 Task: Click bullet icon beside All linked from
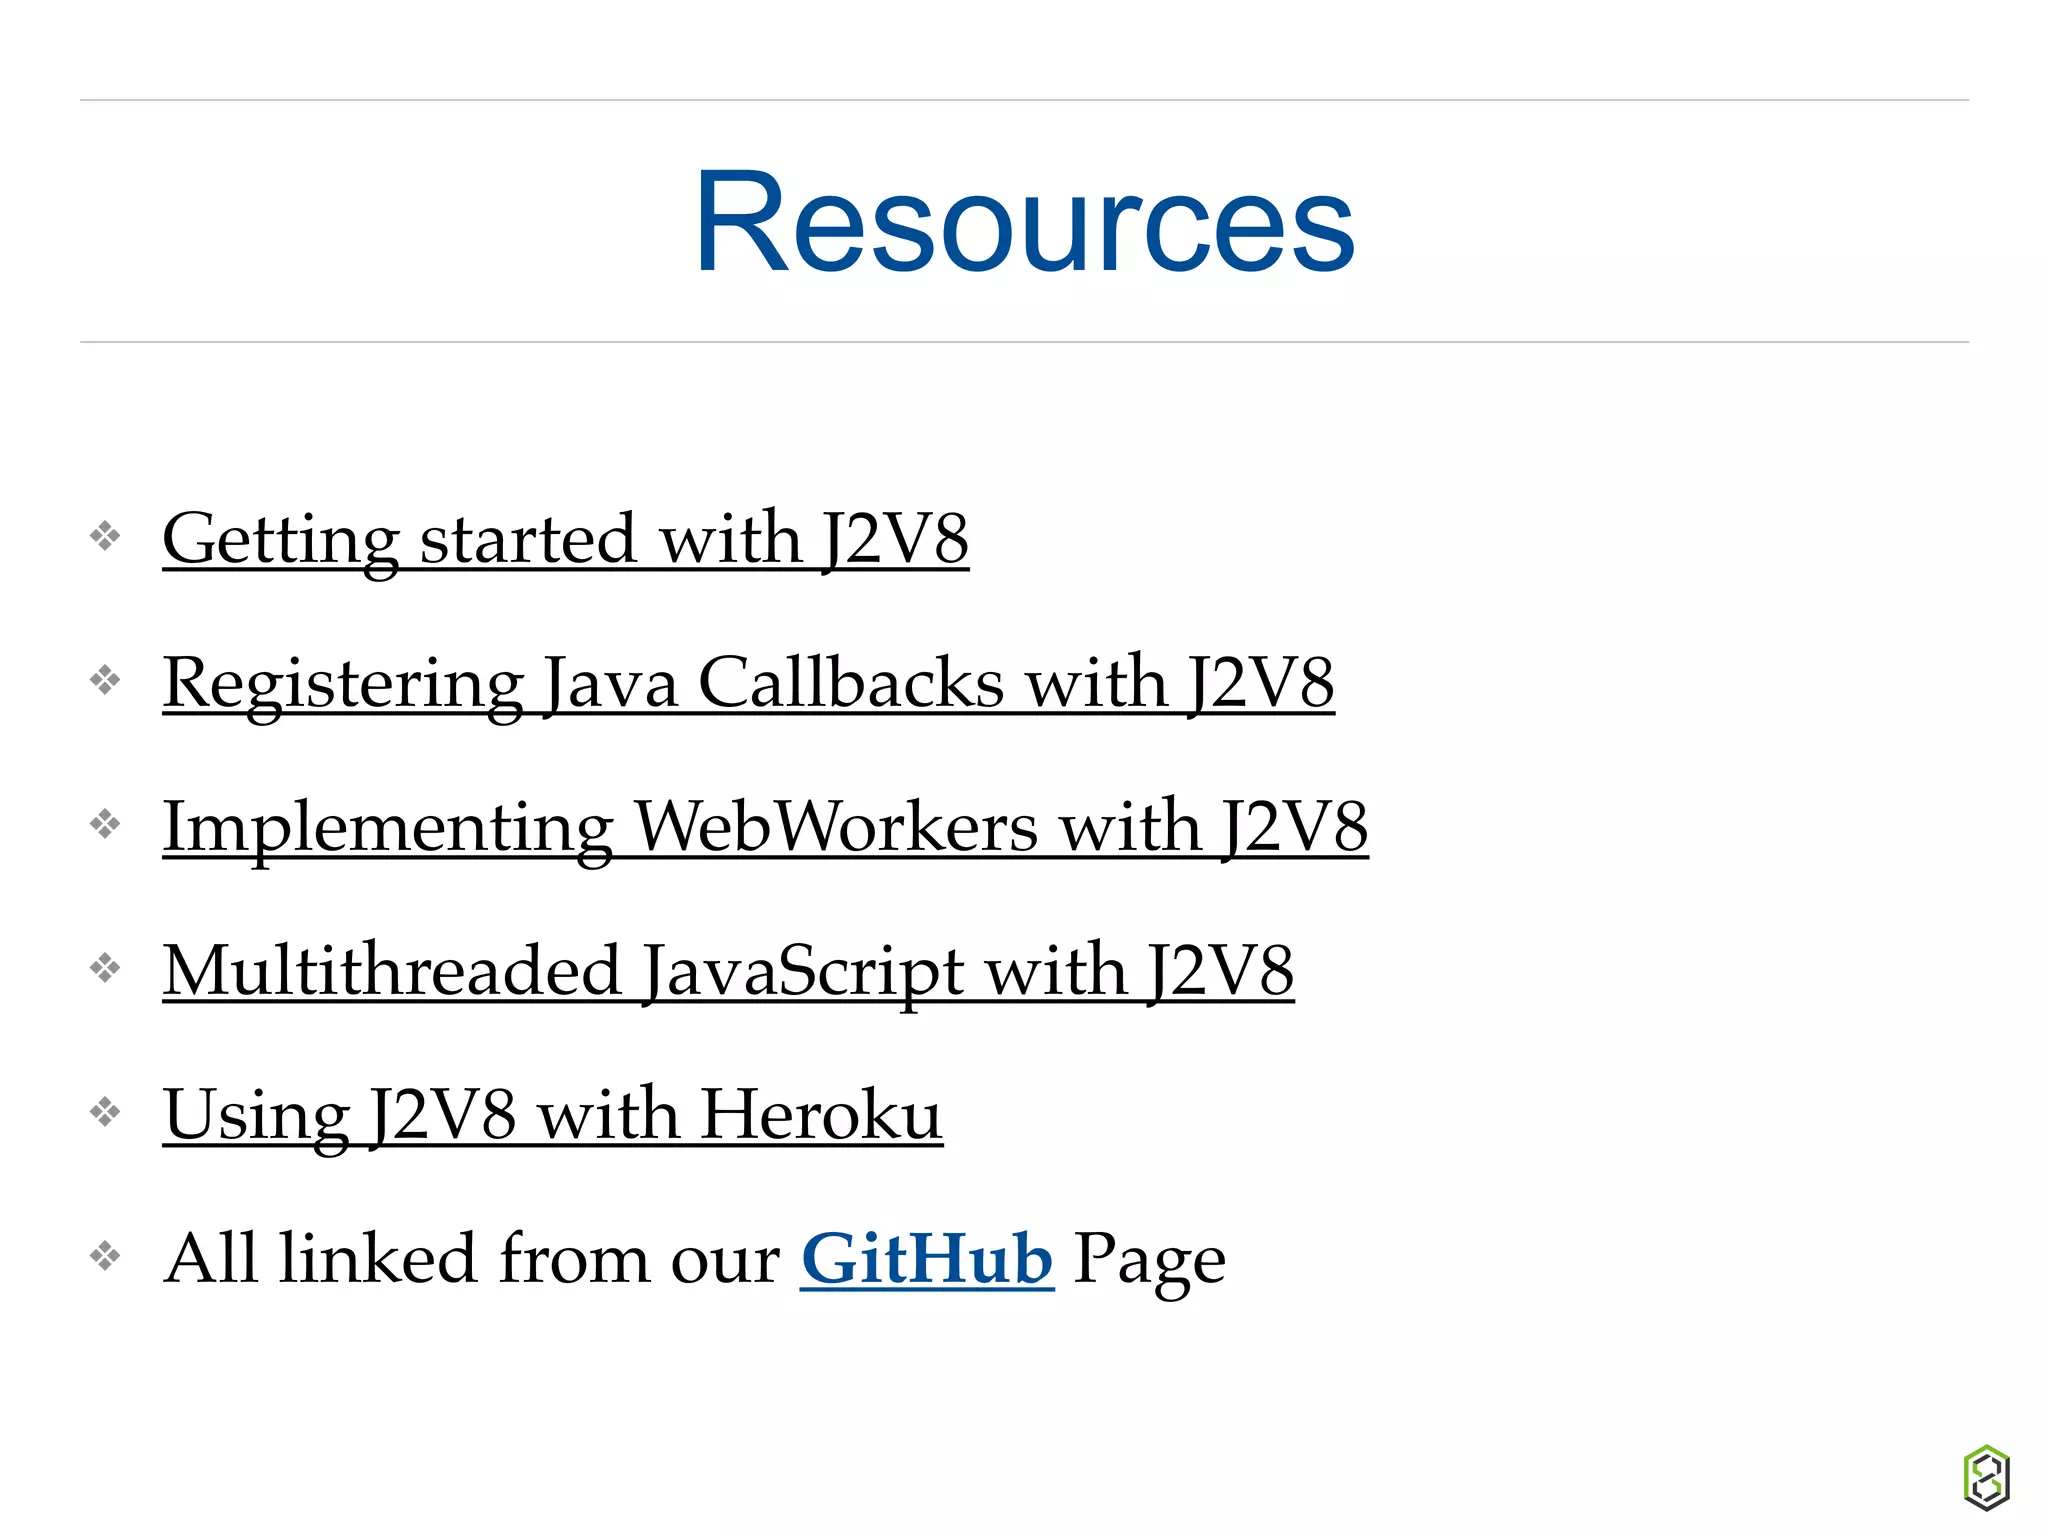(x=105, y=1256)
